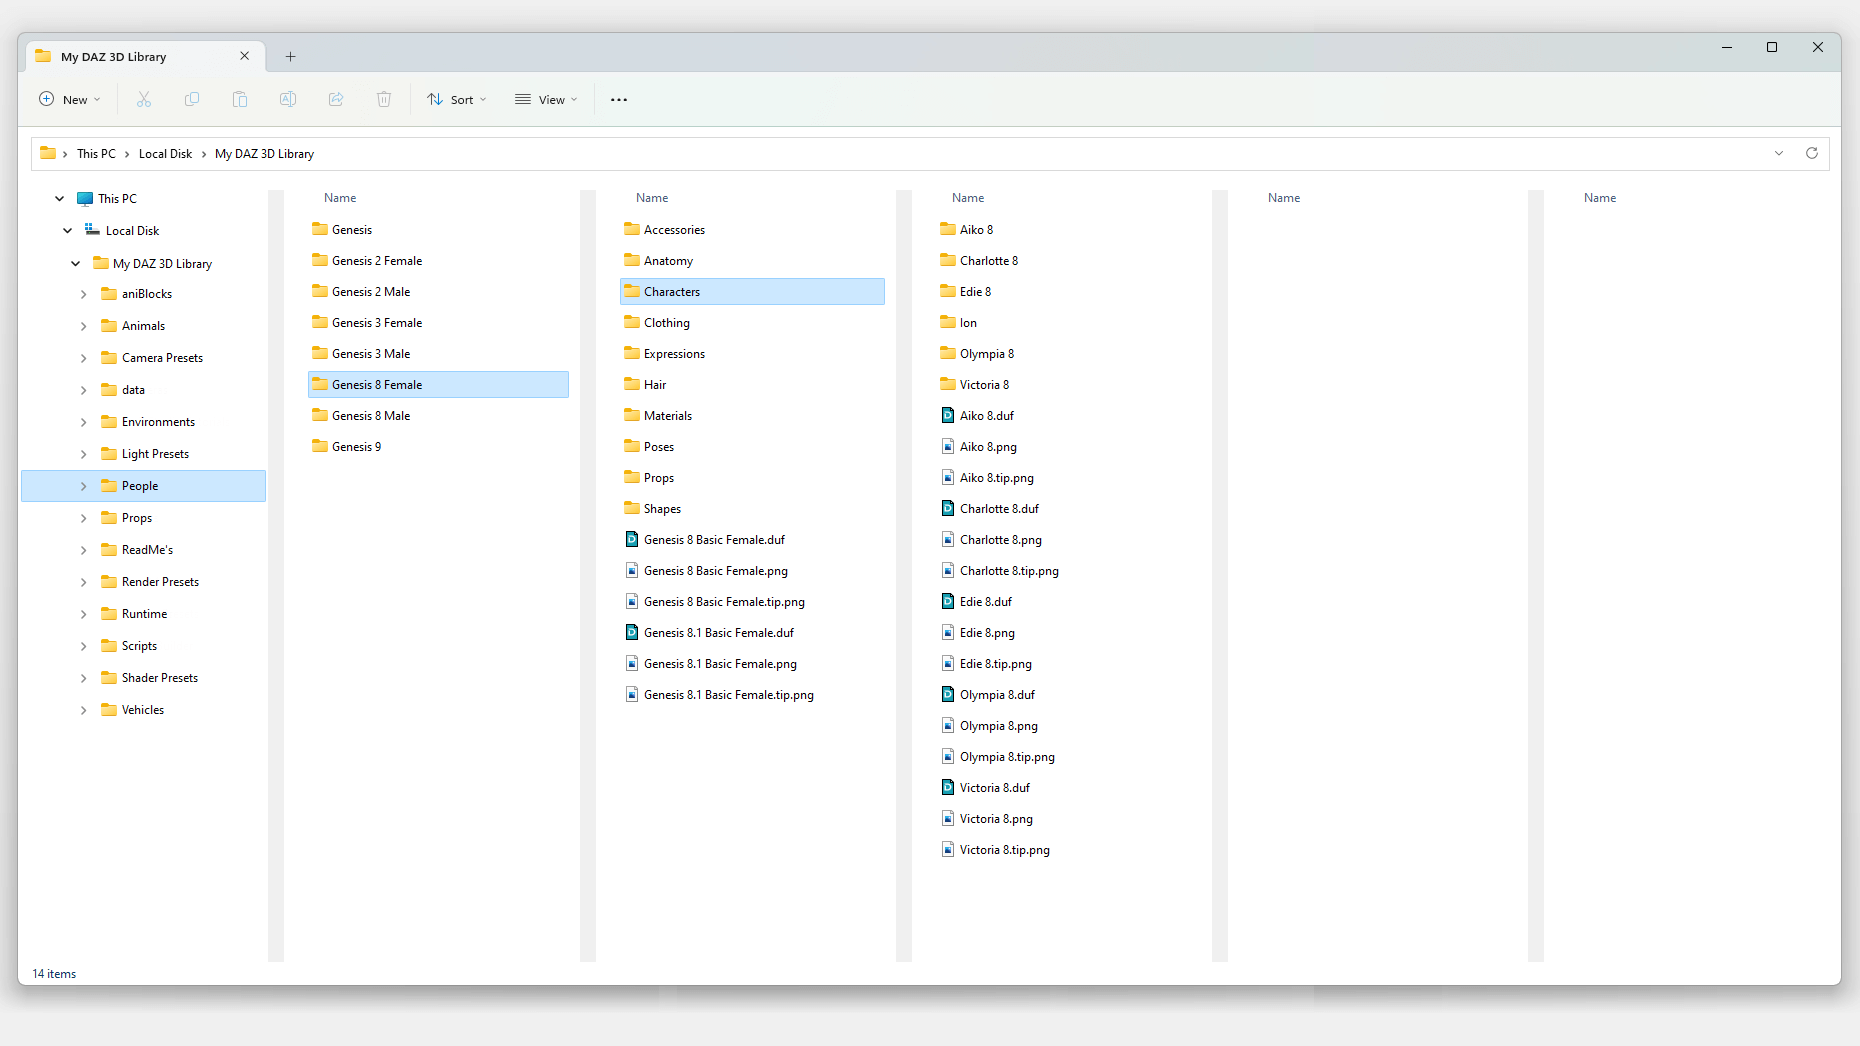Click the Rename icon in toolbar
1860x1046 pixels.
pyautogui.click(x=288, y=99)
